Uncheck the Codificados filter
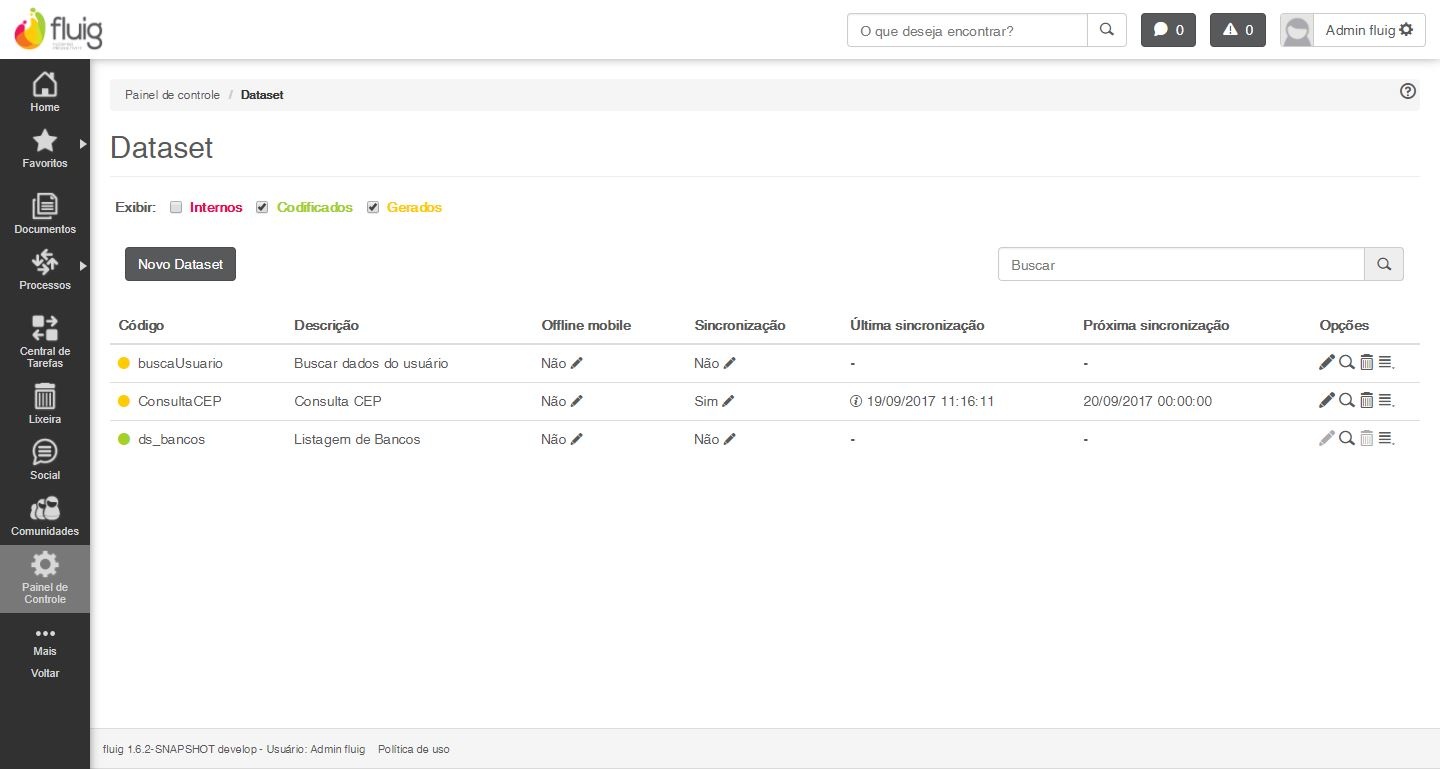This screenshot has height=769, width=1440. [262, 208]
